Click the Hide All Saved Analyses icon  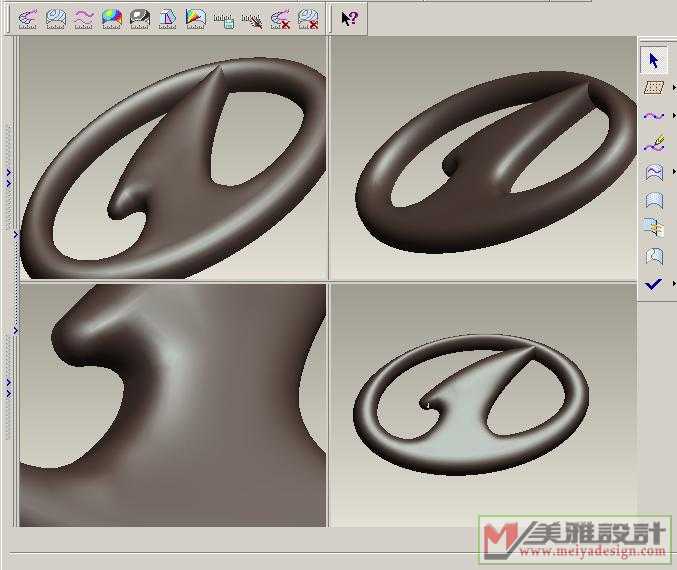[x=252, y=20]
